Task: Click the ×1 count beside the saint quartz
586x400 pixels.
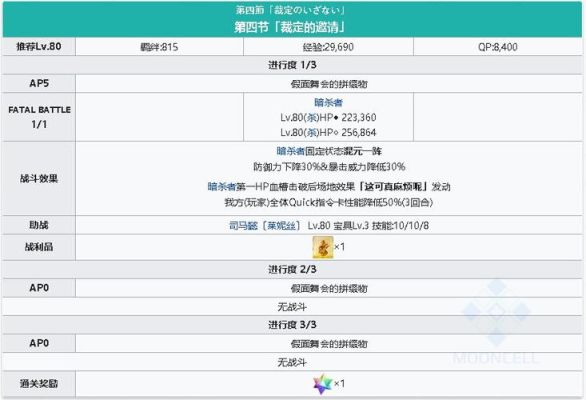Action: coord(339,384)
